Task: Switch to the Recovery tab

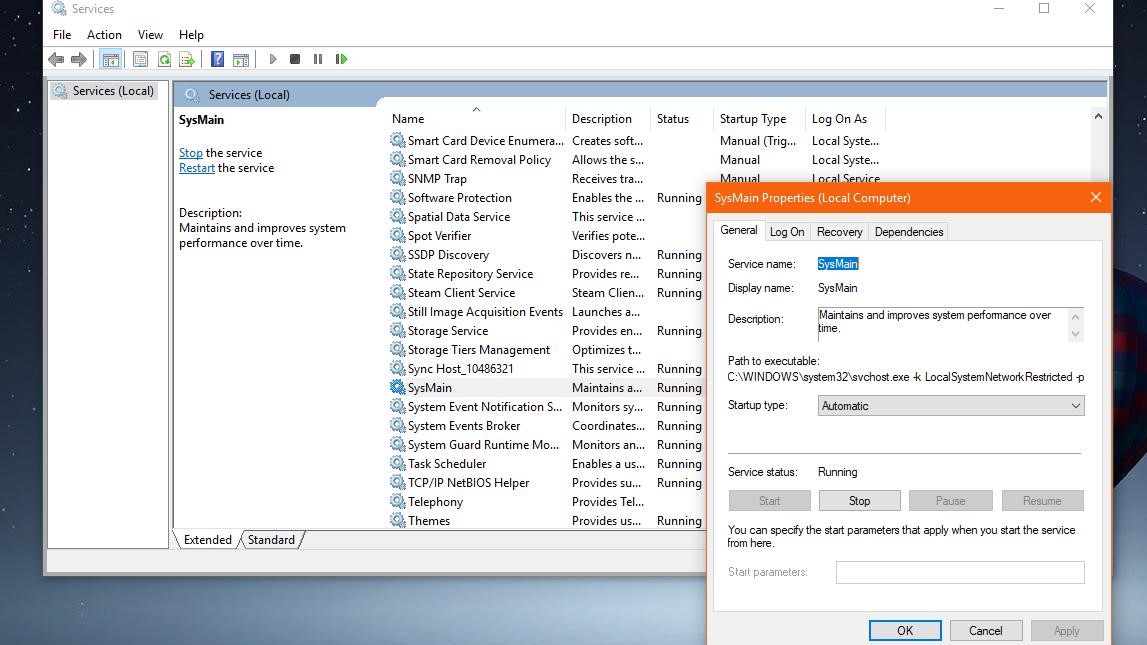Action: pos(839,232)
